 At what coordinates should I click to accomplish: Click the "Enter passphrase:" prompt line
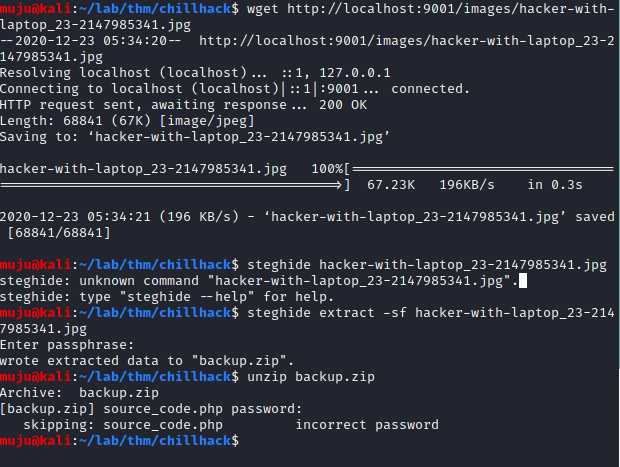[x=67, y=344]
